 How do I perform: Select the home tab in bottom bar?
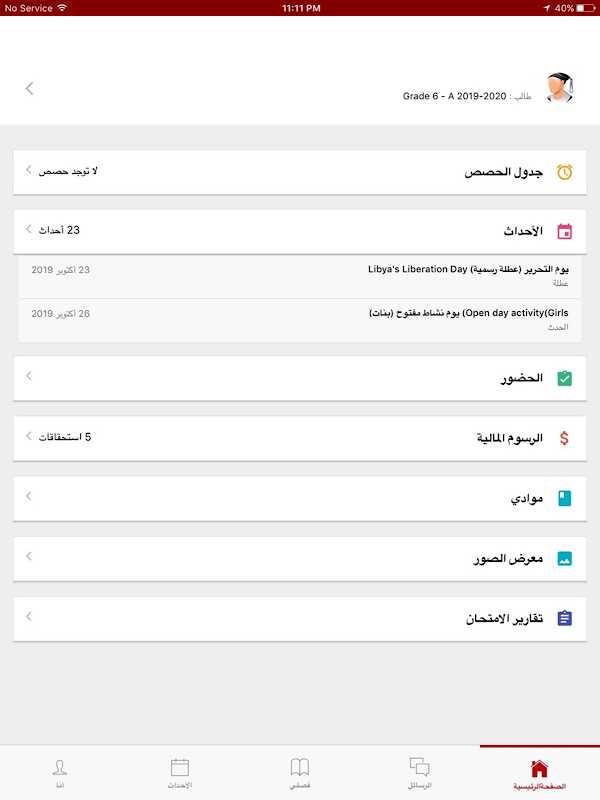[539, 773]
